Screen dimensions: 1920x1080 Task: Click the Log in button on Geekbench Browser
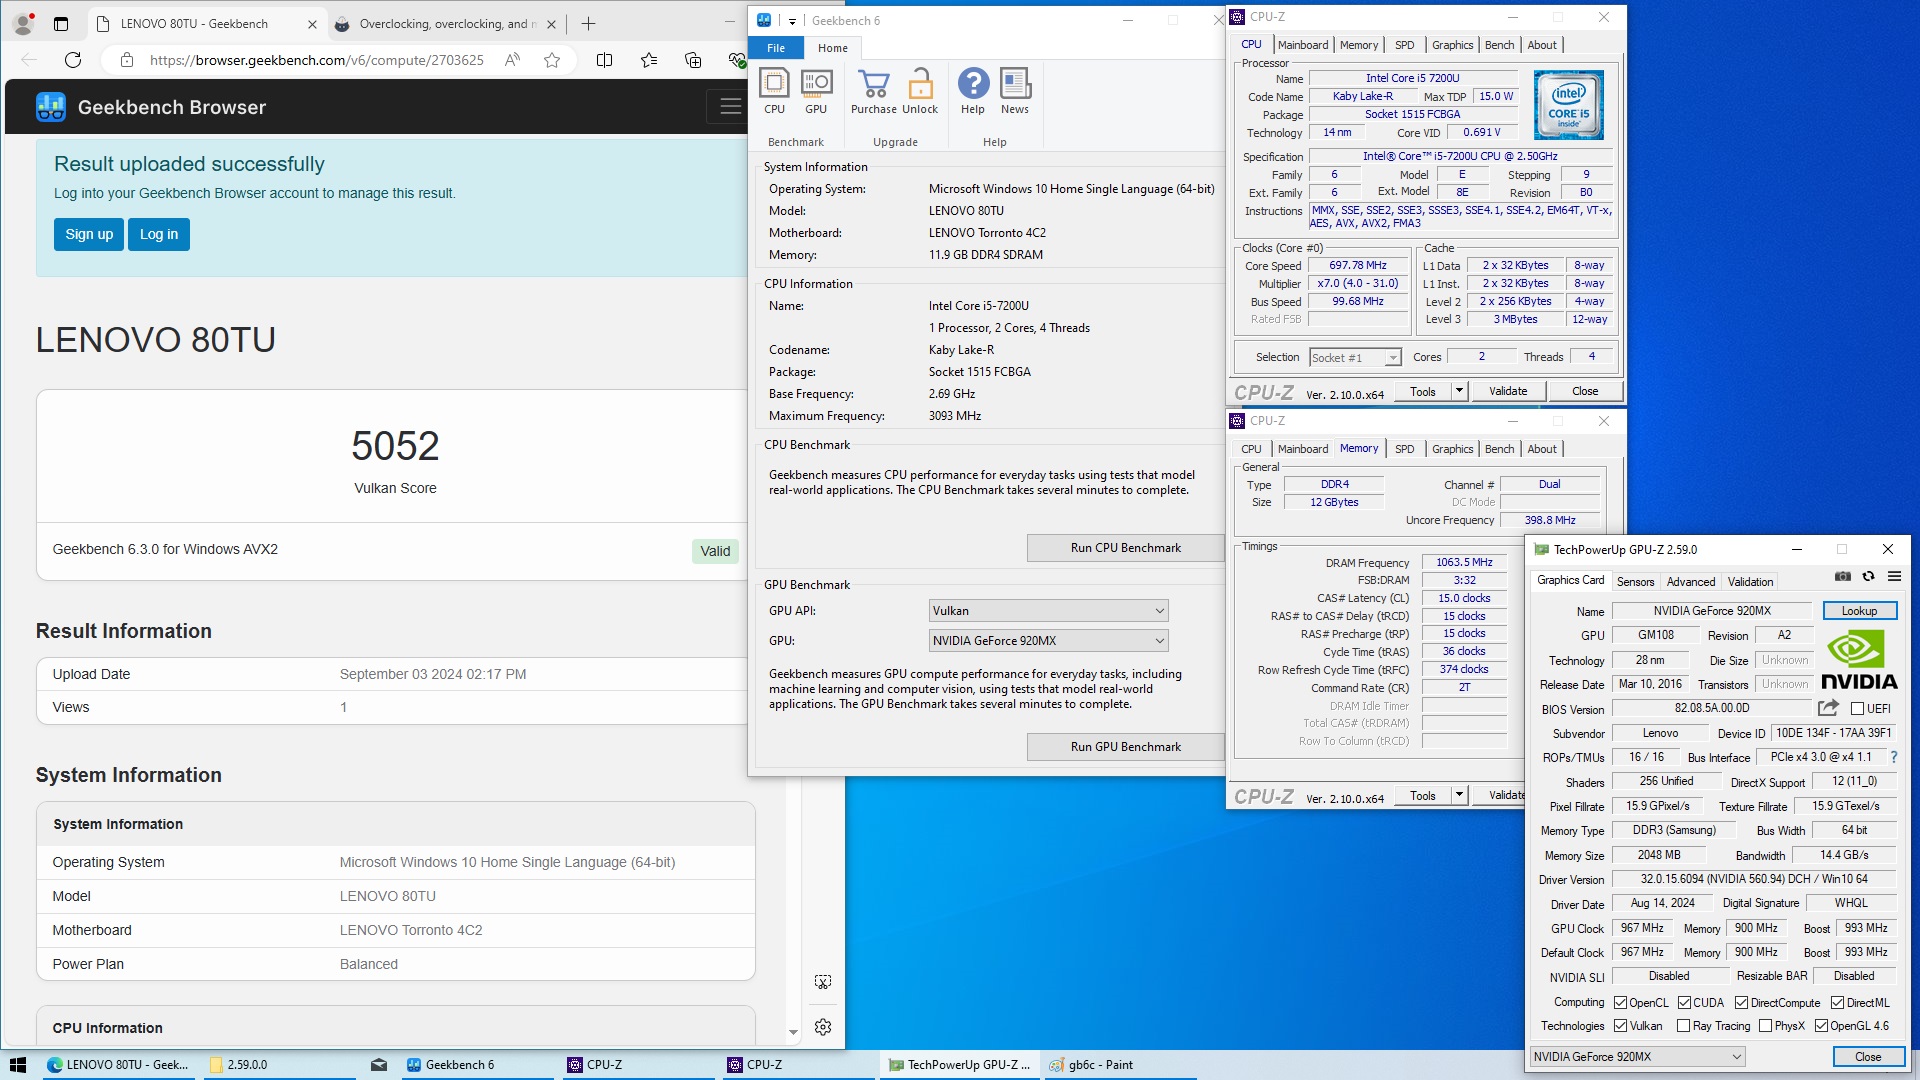click(159, 234)
